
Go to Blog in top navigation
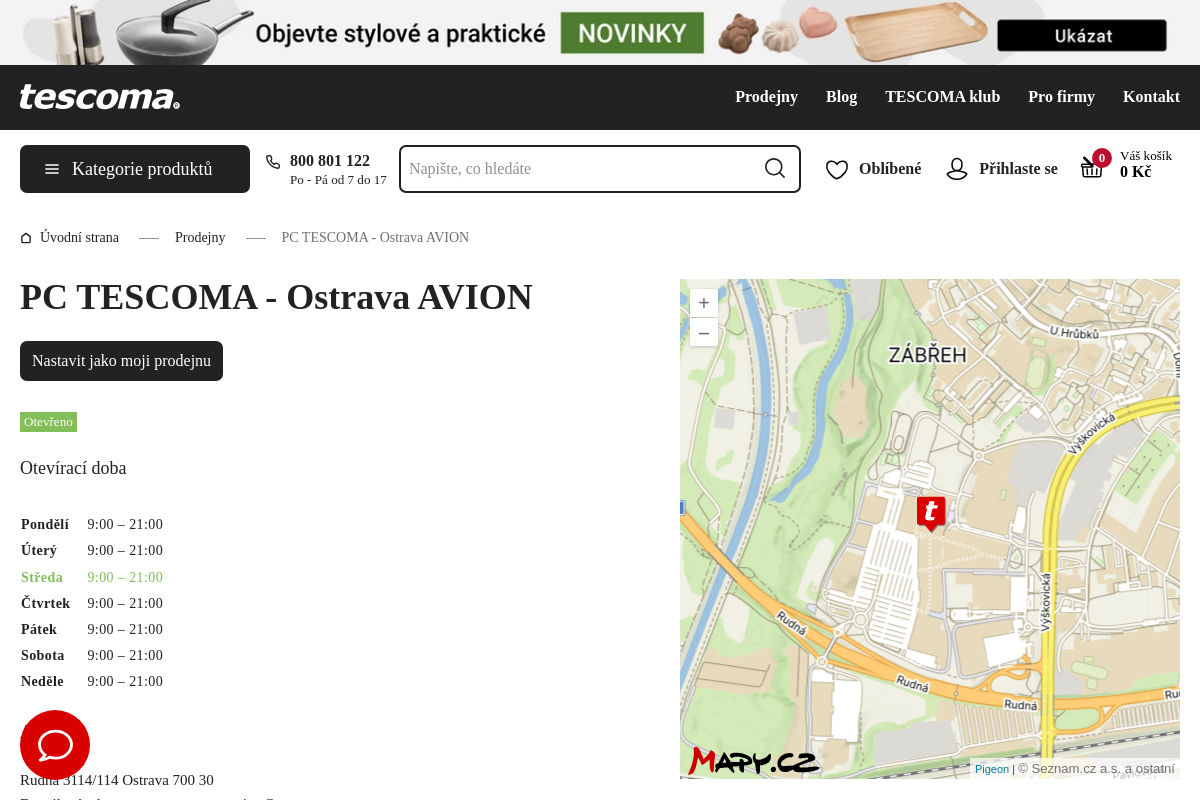[841, 97]
